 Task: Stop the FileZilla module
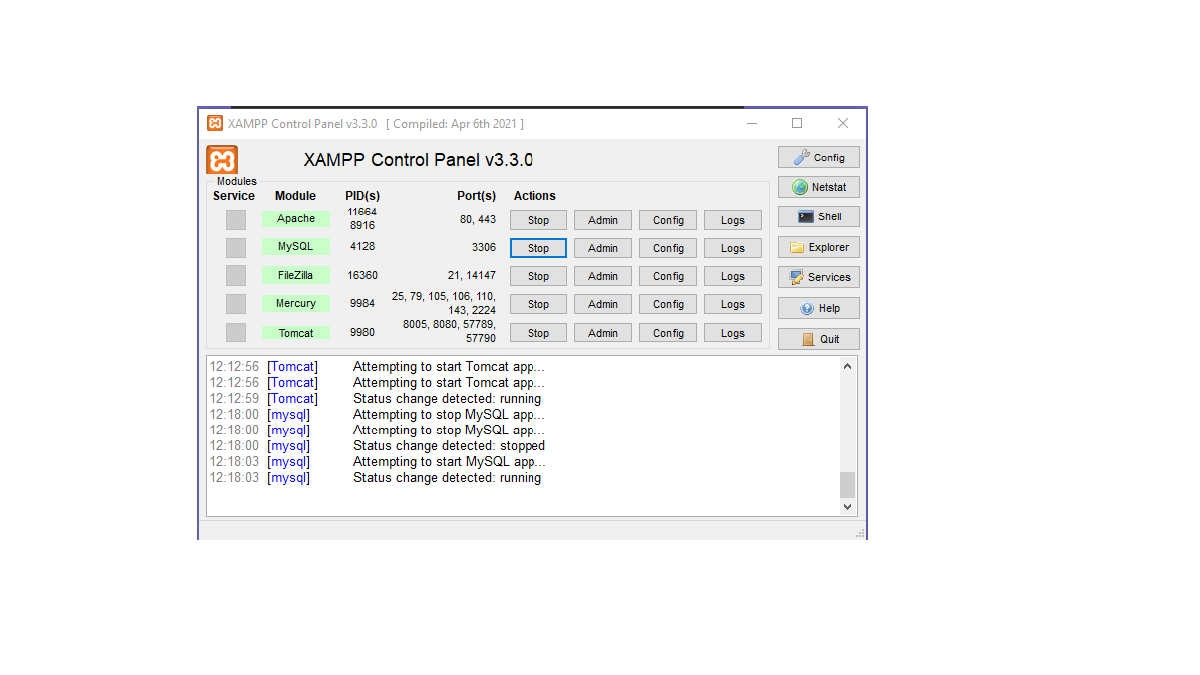(538, 276)
